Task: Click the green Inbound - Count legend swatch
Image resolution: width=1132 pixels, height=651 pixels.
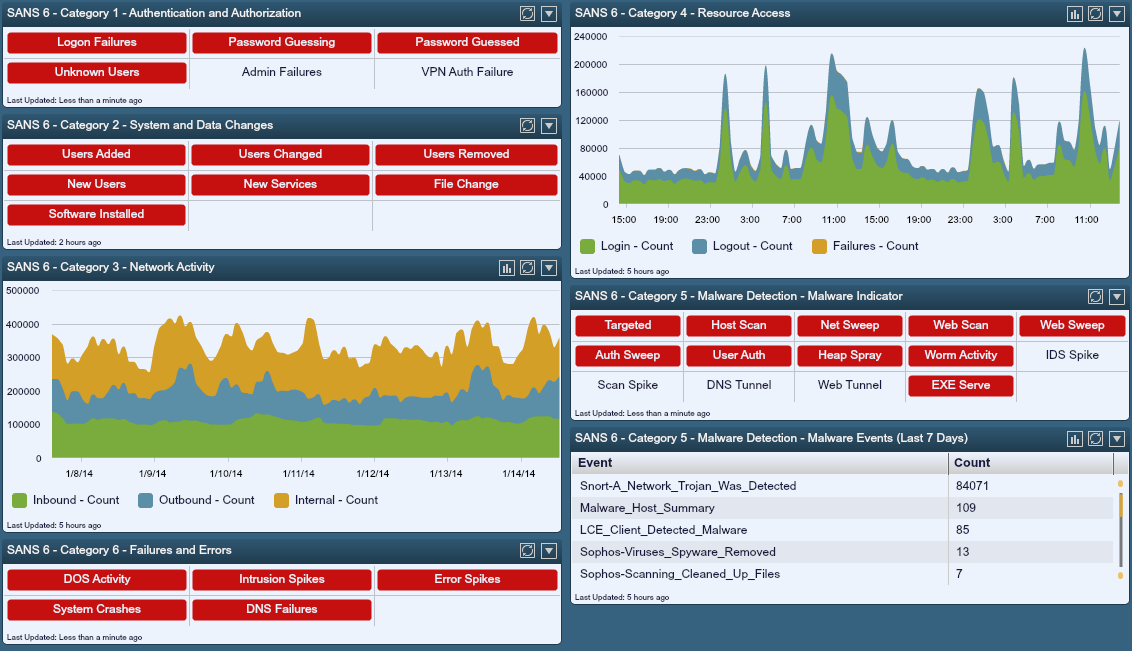Action: [x=19, y=500]
